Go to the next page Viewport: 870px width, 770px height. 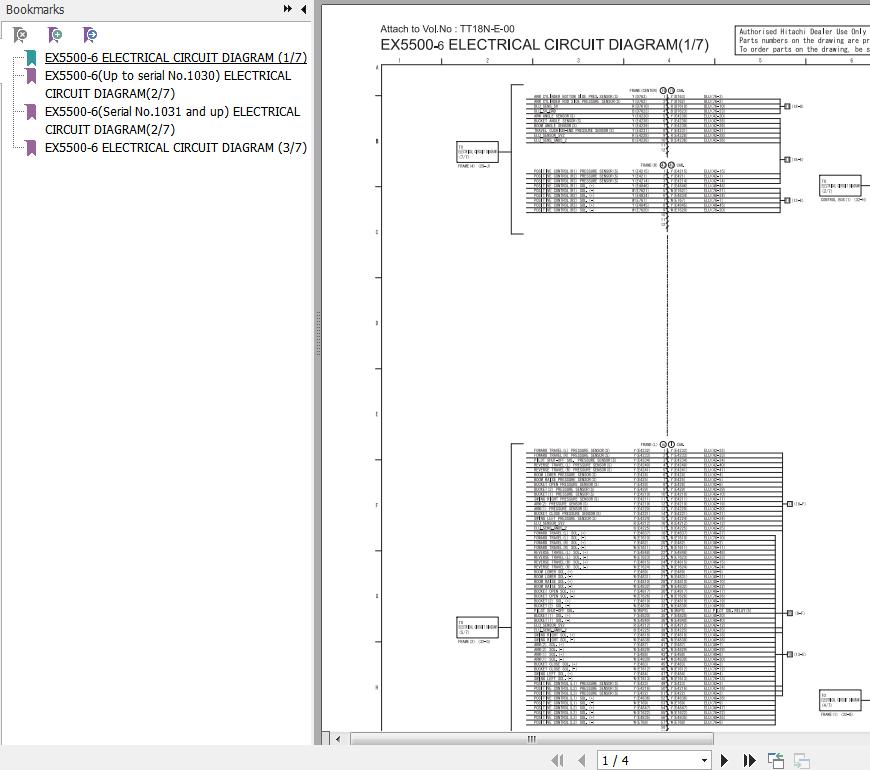tap(724, 760)
